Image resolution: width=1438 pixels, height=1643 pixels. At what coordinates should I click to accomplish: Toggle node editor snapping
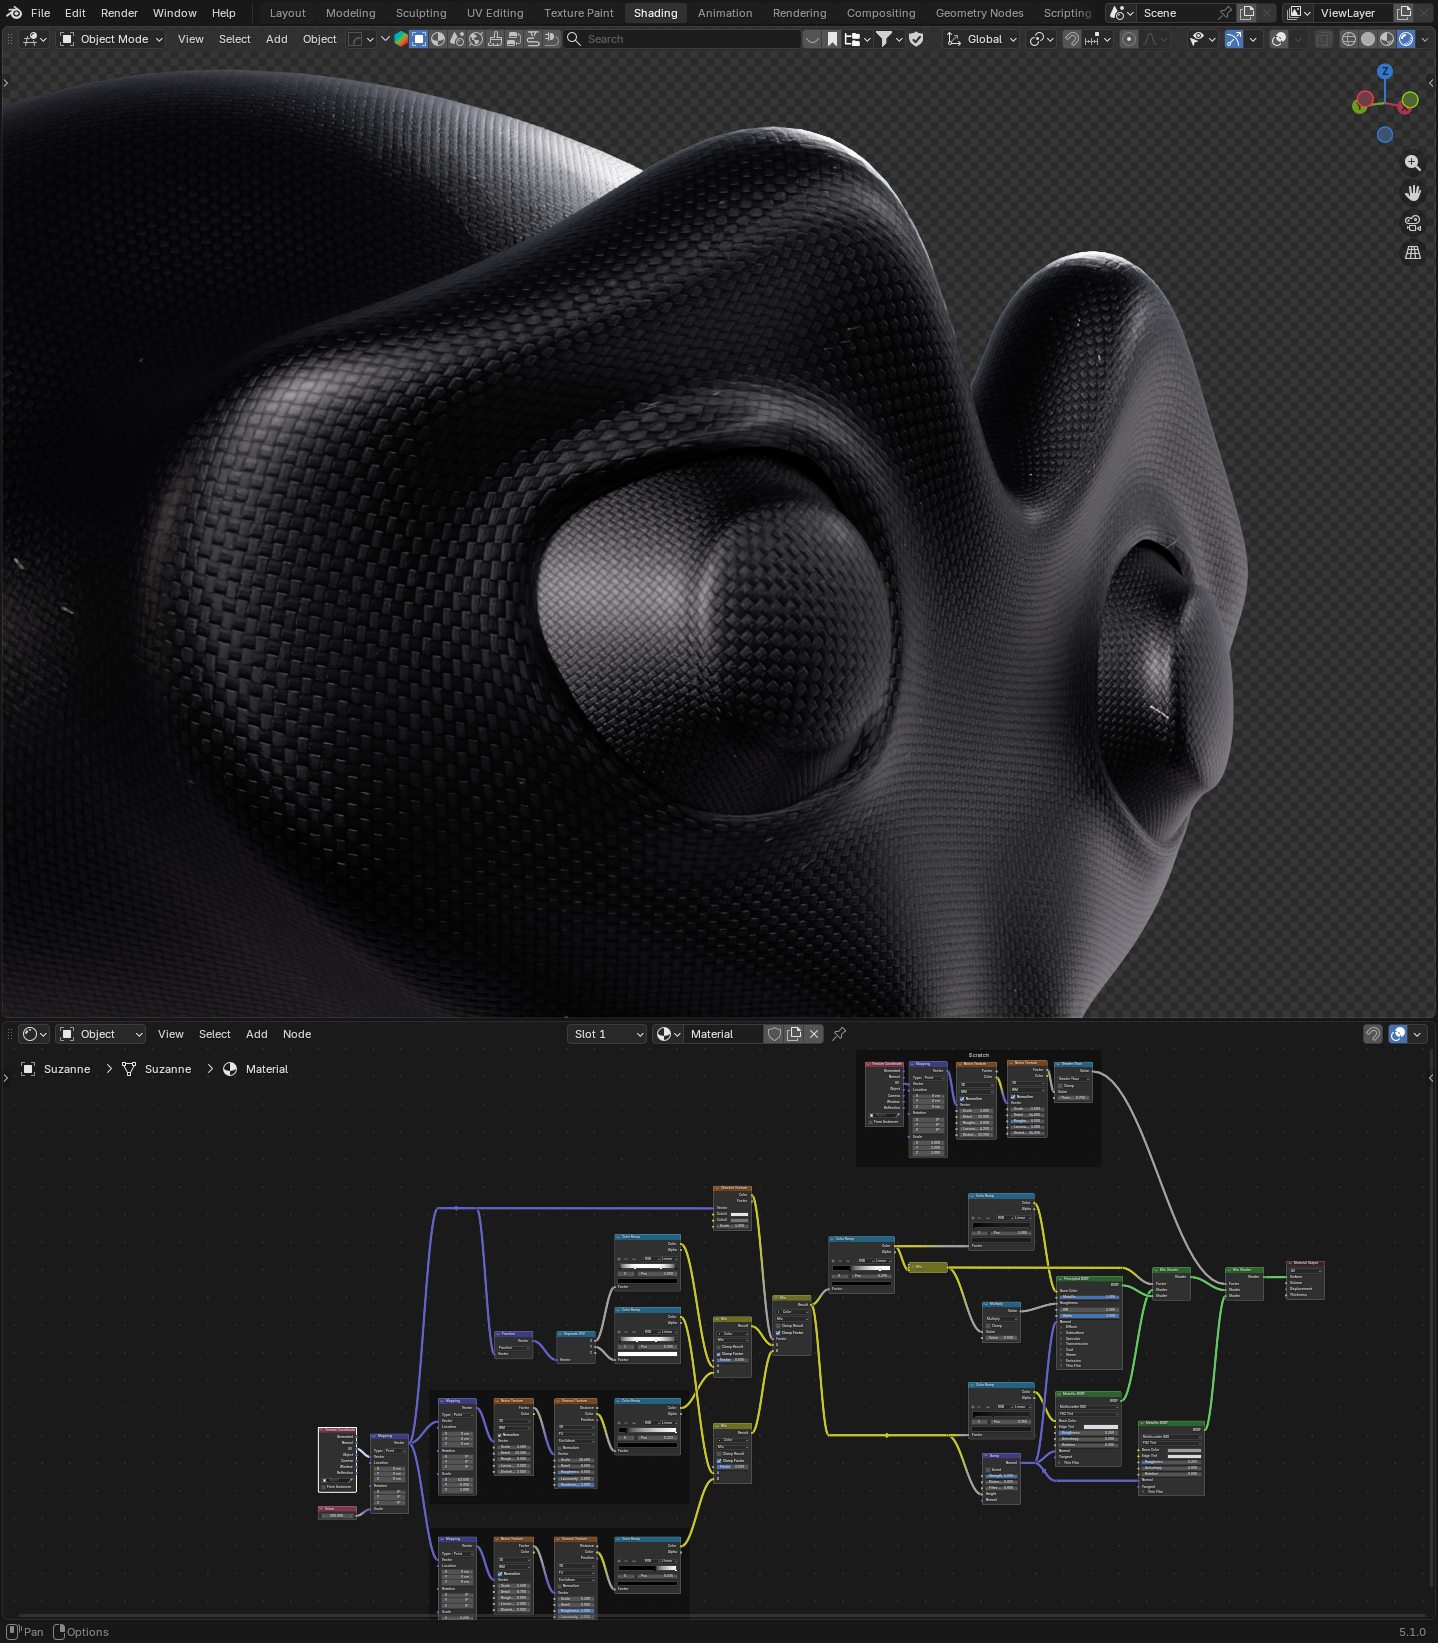click(1373, 1034)
